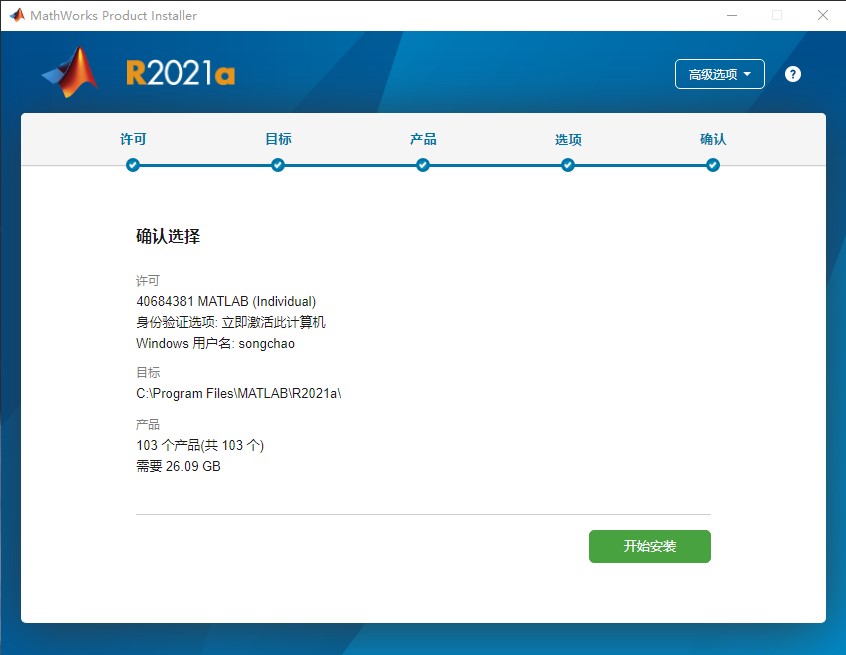Click the install path C:\Program Files\MATLAB\R2021a\
Screen dimensions: 846x655
point(239,393)
